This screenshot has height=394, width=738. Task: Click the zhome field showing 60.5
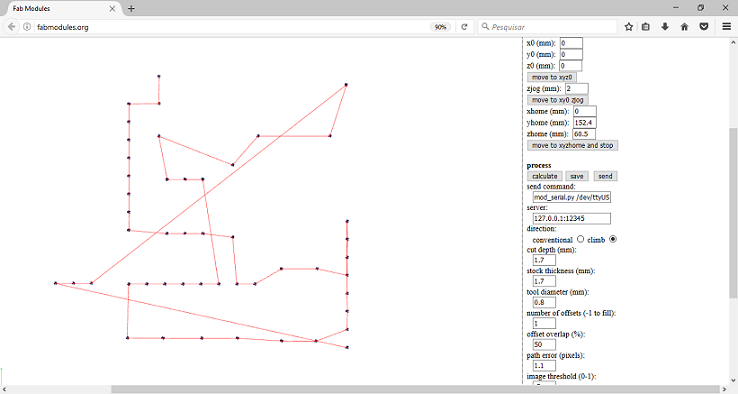(x=584, y=134)
